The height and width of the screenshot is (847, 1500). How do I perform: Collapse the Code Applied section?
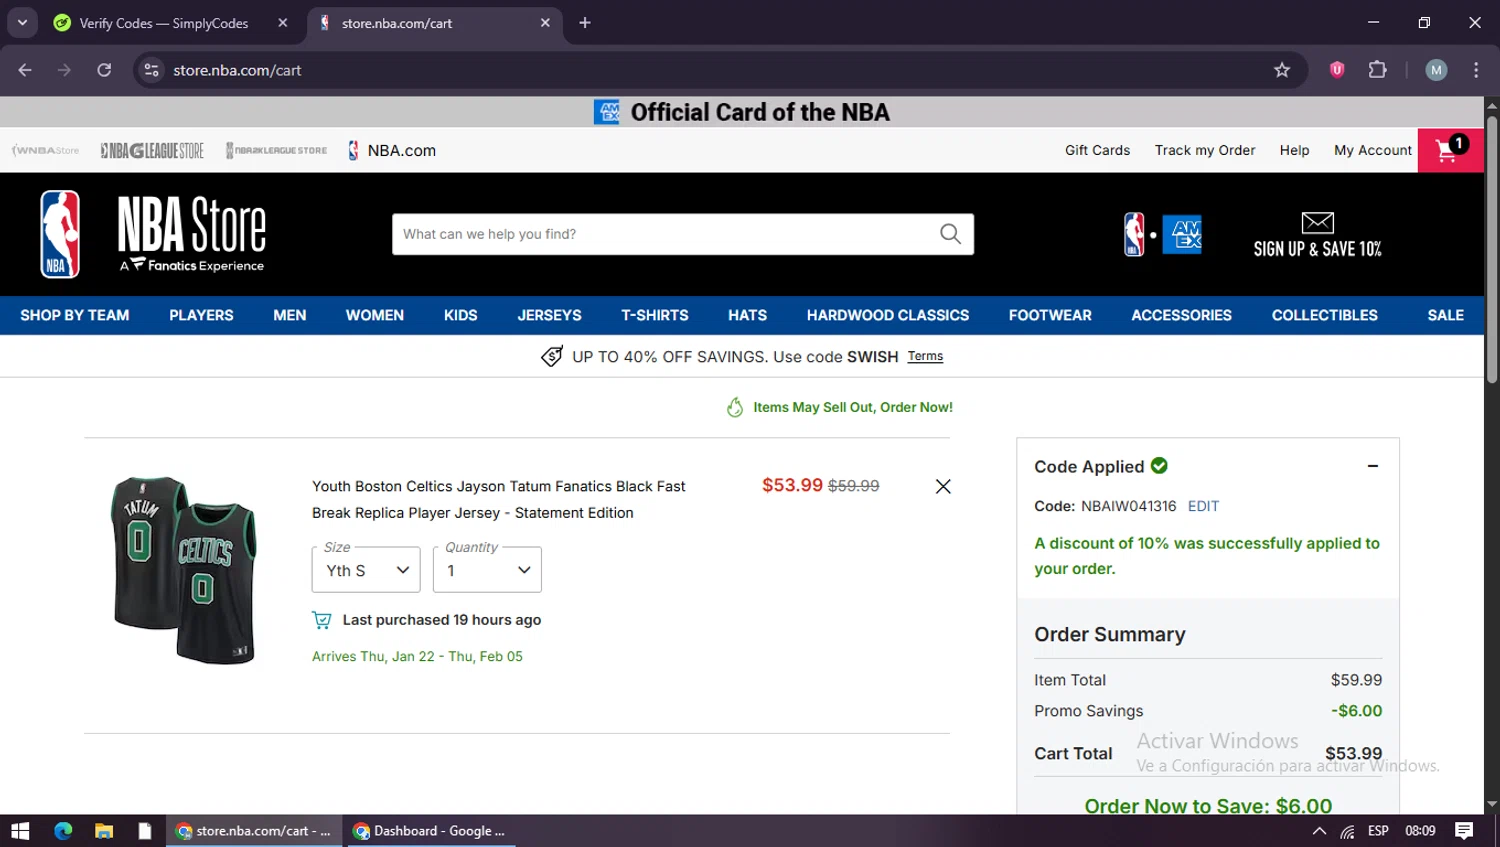pos(1373,466)
